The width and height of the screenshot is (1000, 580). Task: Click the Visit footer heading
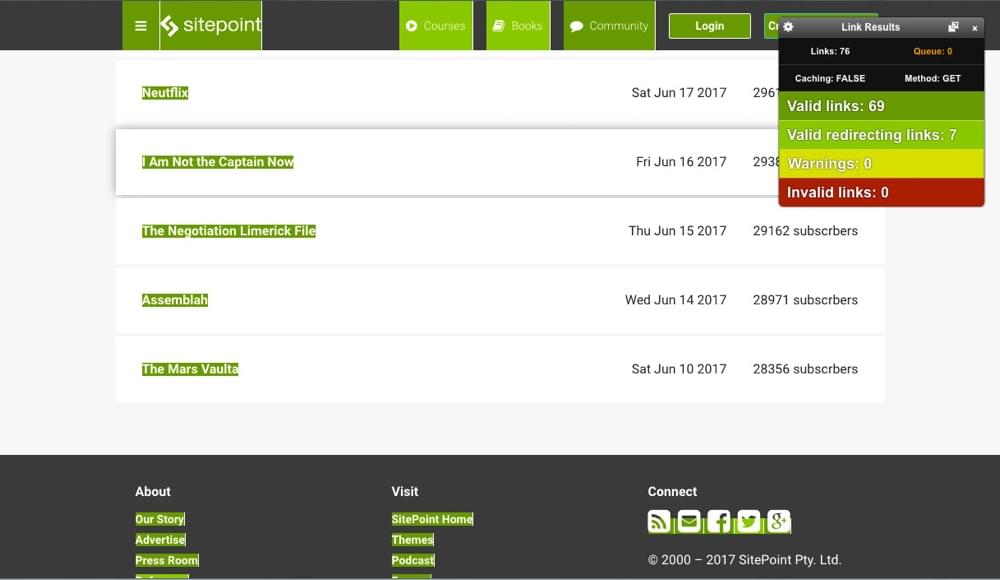405,491
